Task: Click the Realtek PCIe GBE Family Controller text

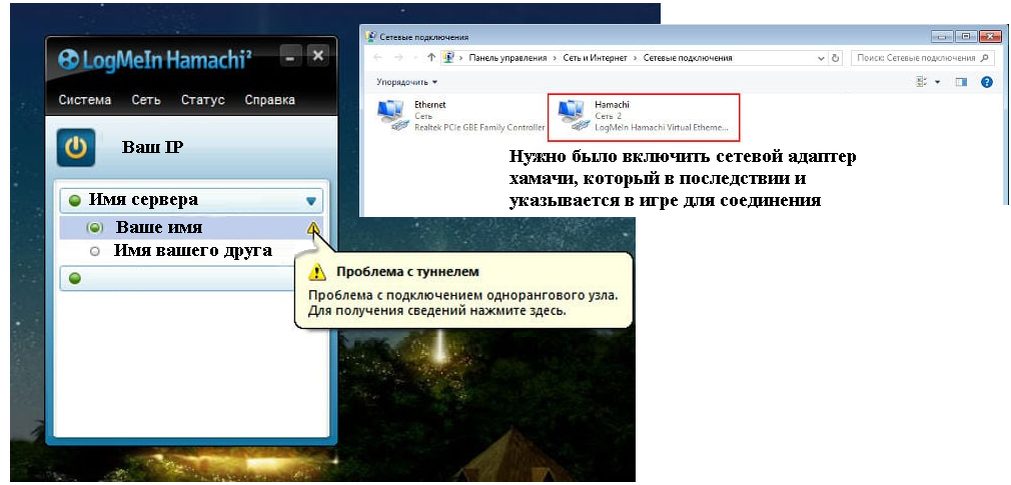Action: point(480,128)
